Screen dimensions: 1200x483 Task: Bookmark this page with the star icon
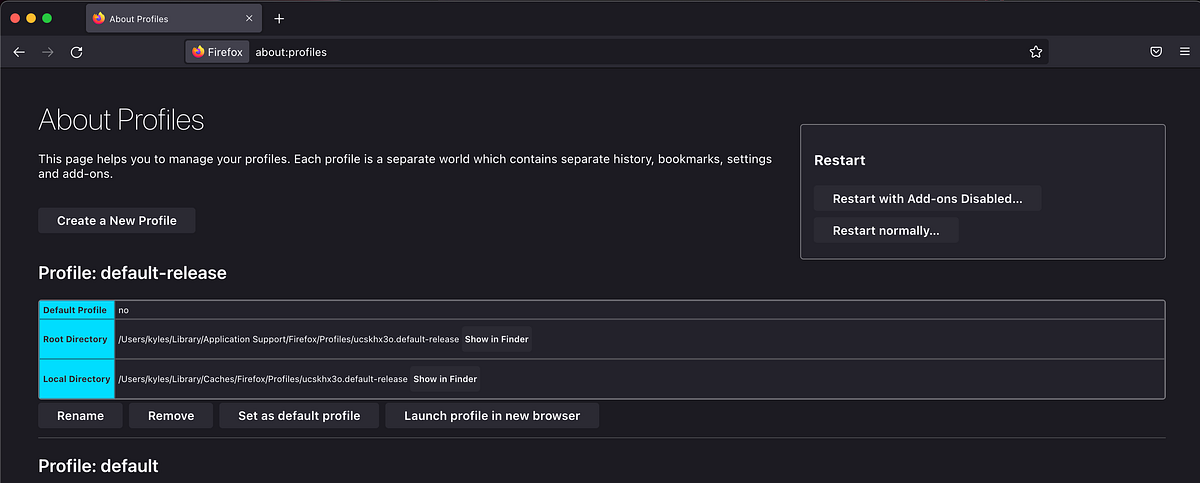pos(1036,52)
